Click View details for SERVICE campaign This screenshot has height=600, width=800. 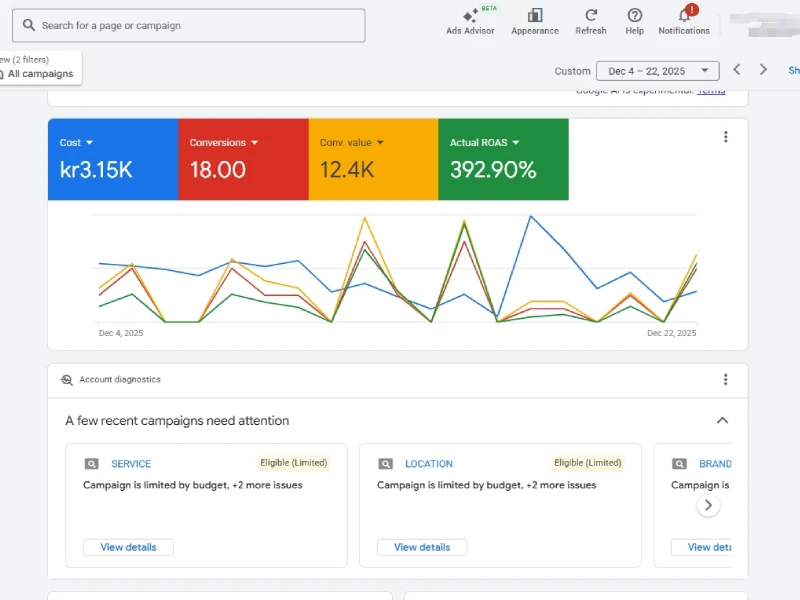[x=128, y=547]
